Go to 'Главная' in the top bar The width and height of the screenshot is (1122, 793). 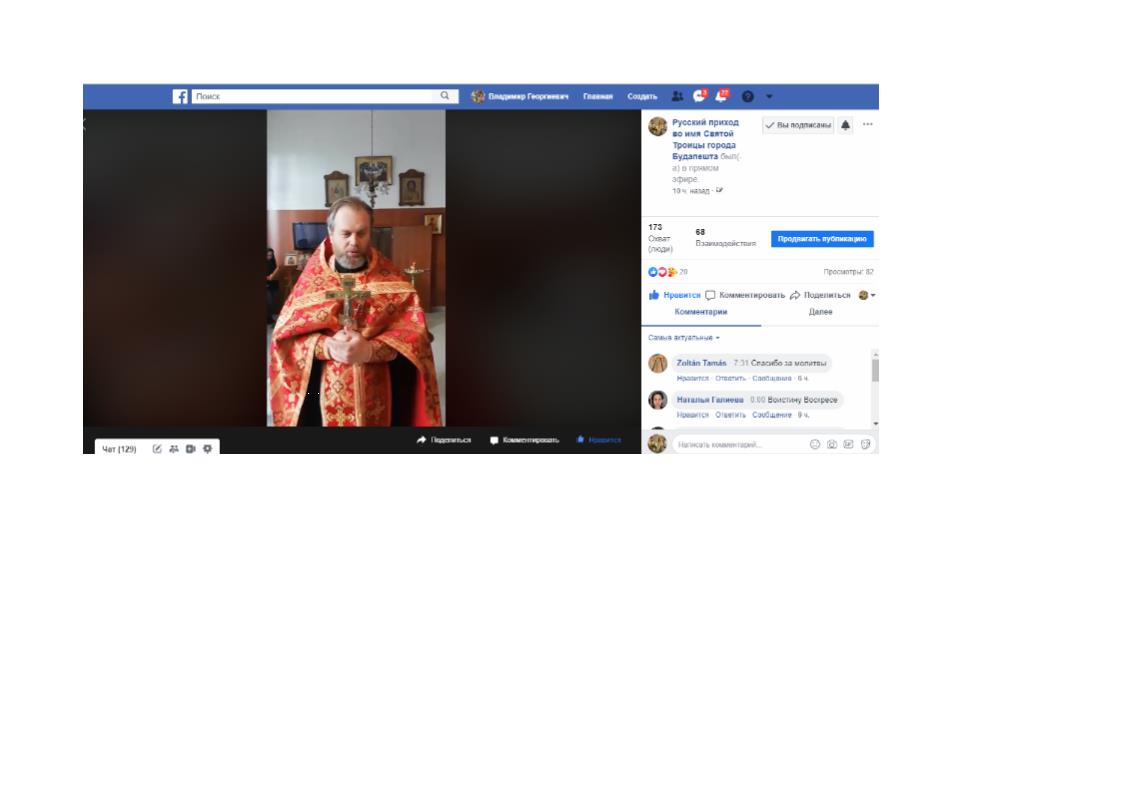tap(598, 97)
